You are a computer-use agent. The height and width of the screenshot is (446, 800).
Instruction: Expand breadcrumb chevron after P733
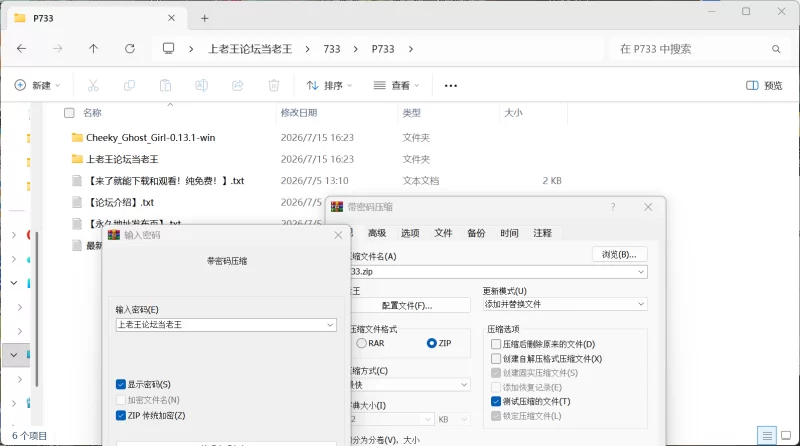(411, 49)
